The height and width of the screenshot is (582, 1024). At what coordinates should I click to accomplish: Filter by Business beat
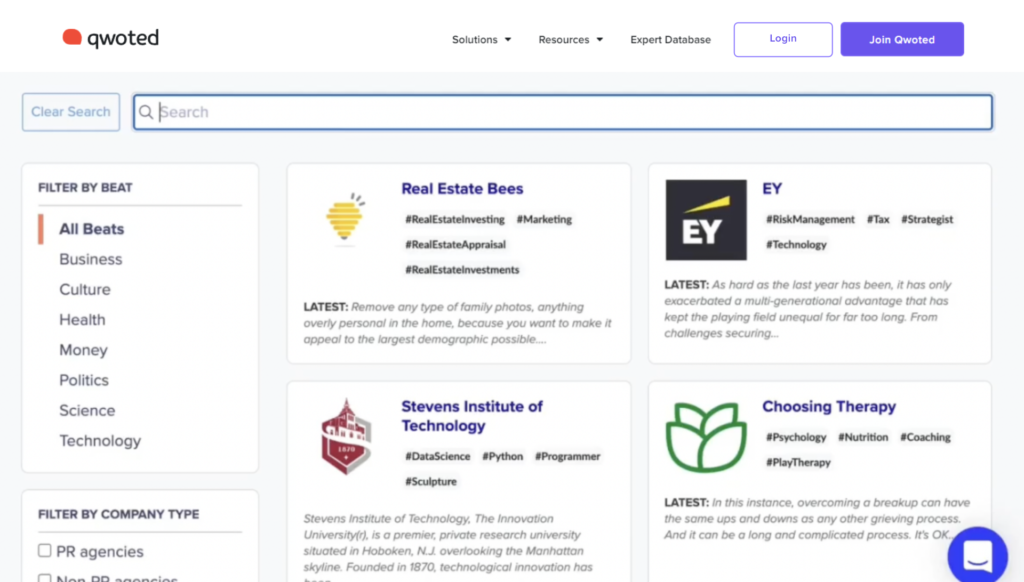(91, 259)
